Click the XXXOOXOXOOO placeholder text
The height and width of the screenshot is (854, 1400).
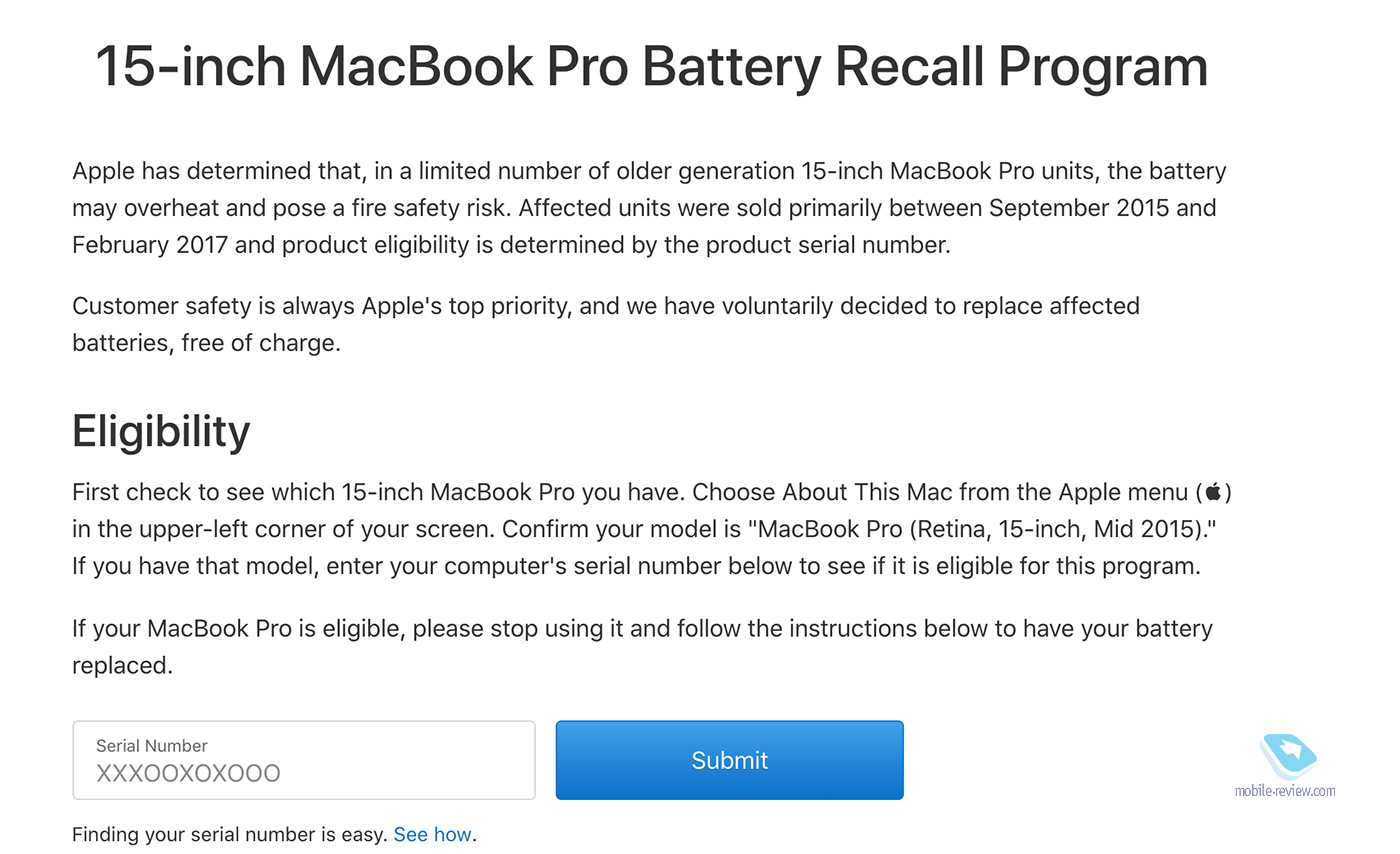188,773
